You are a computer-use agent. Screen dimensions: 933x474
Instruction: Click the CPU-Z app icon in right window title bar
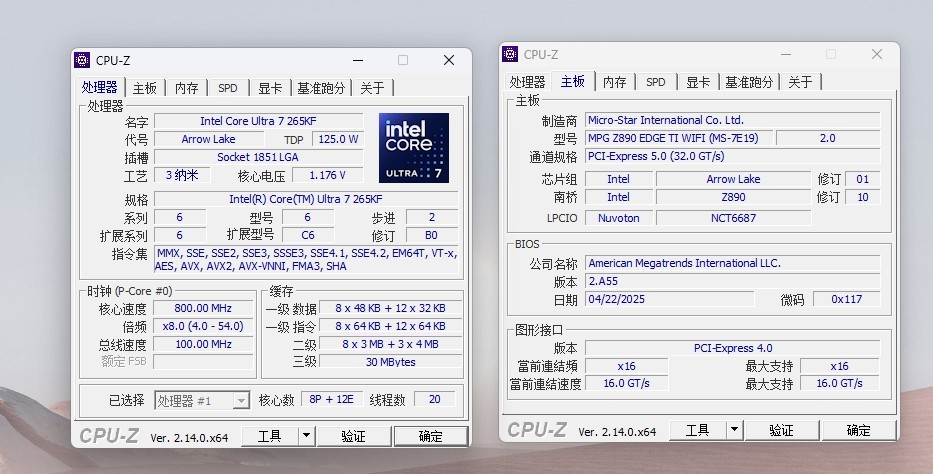point(510,54)
